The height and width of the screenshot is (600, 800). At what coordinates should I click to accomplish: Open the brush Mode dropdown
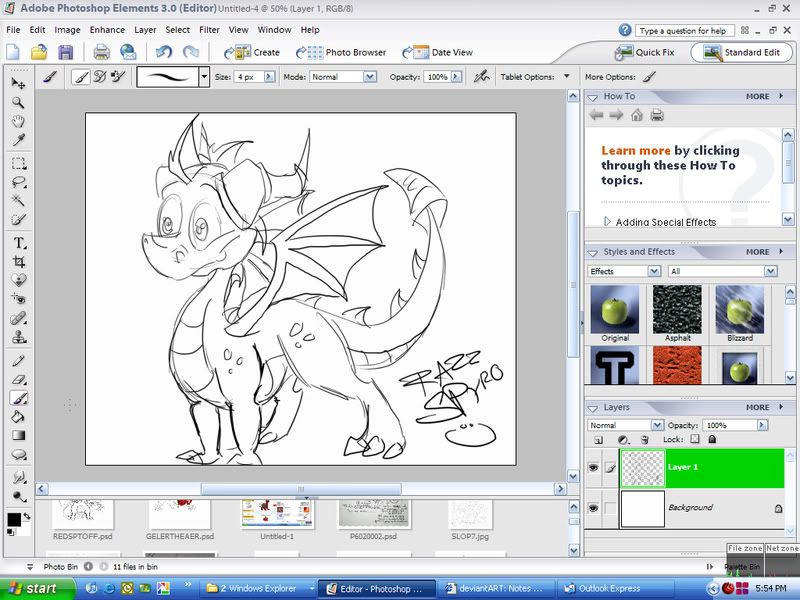point(343,76)
